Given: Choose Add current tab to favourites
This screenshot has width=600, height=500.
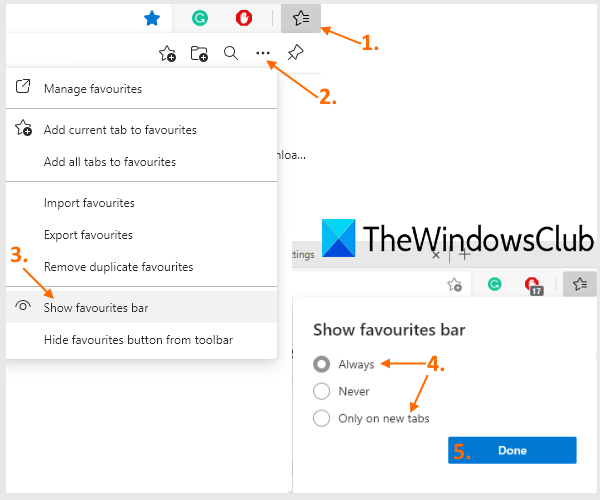Looking at the screenshot, I should click(141, 130).
